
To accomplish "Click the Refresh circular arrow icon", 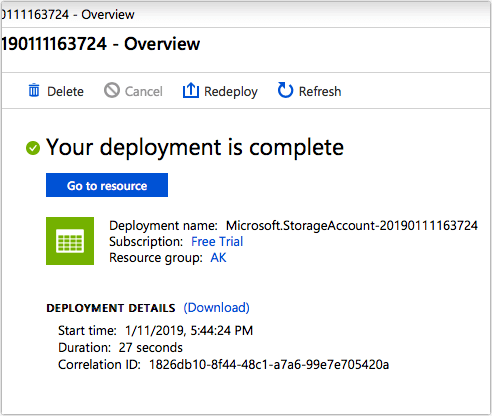I will pyautogui.click(x=285, y=90).
